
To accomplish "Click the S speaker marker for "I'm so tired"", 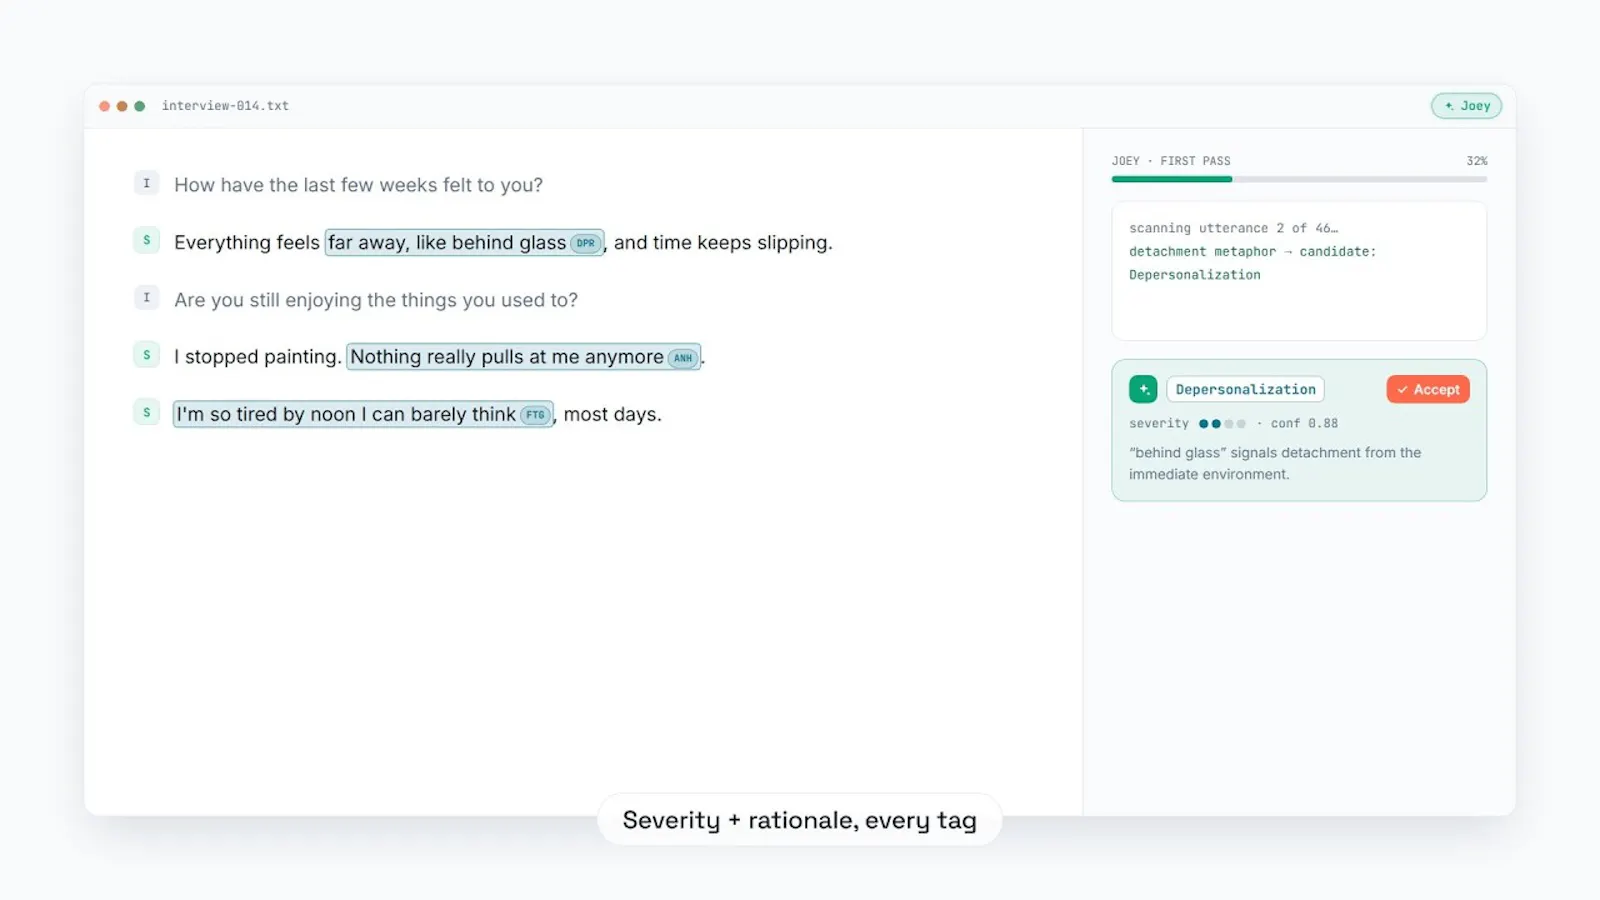I will 146,412.
